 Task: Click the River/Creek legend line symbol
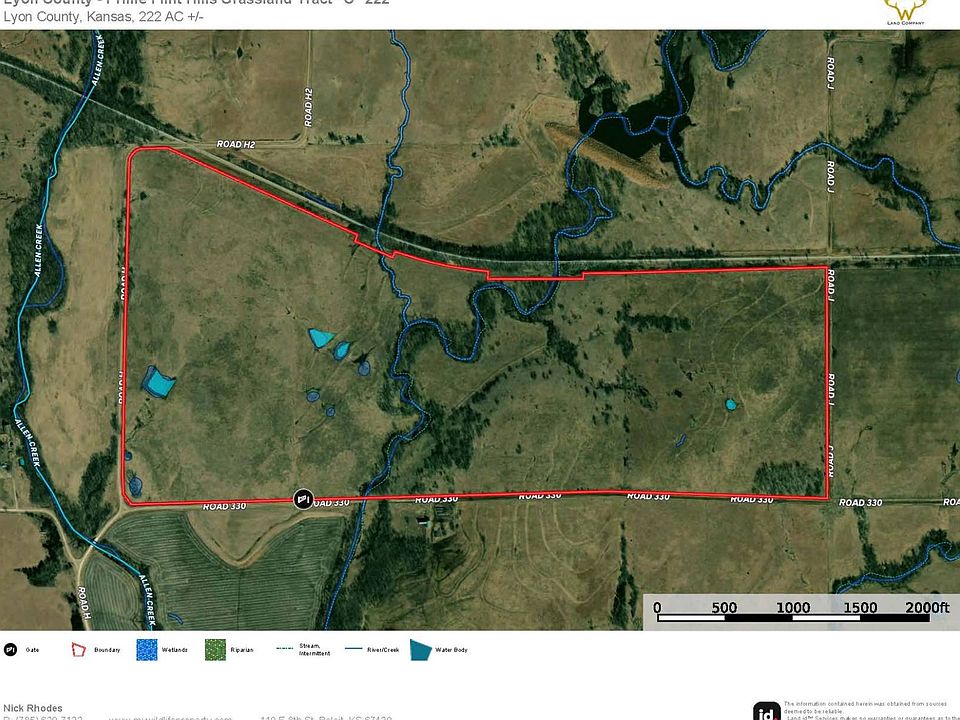point(351,650)
